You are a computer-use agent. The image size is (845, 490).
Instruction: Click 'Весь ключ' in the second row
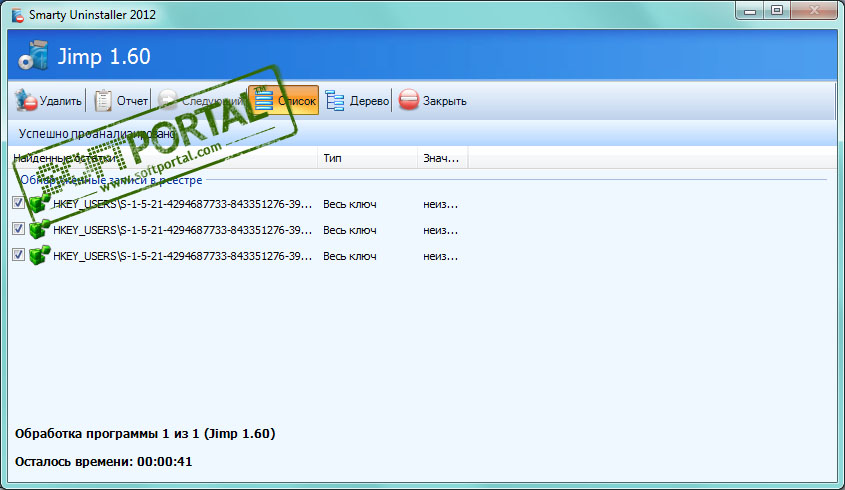(350, 230)
